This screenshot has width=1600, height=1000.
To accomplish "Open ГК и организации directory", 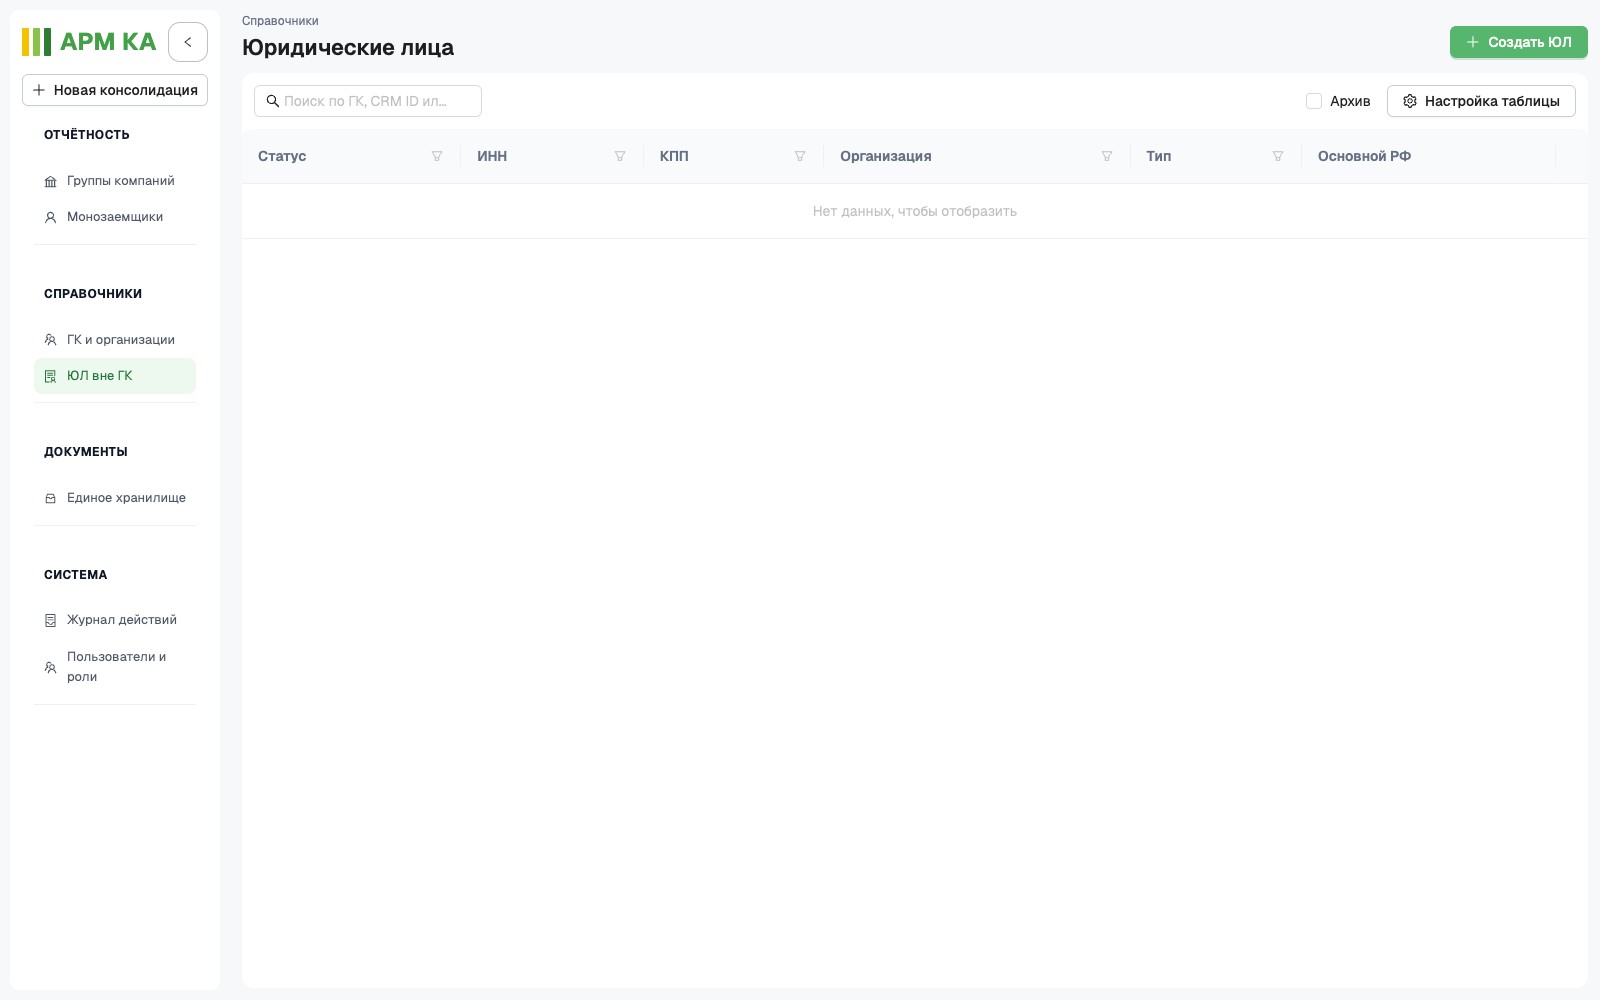I will [x=115, y=340].
